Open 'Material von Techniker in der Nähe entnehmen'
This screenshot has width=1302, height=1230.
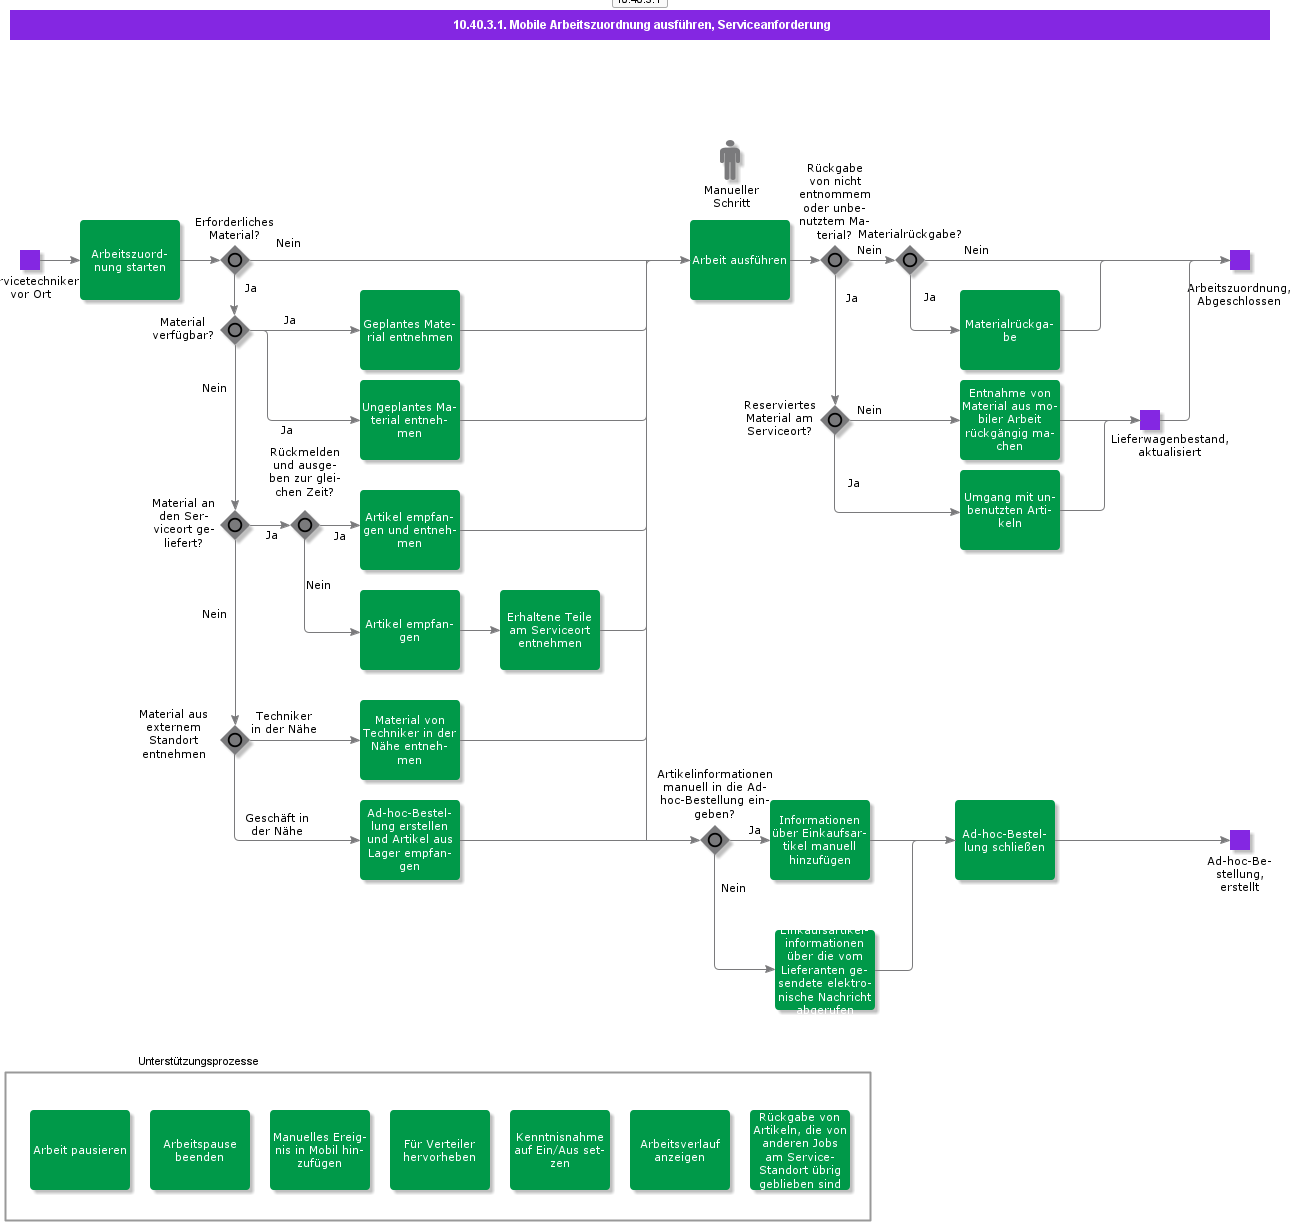click(x=410, y=740)
